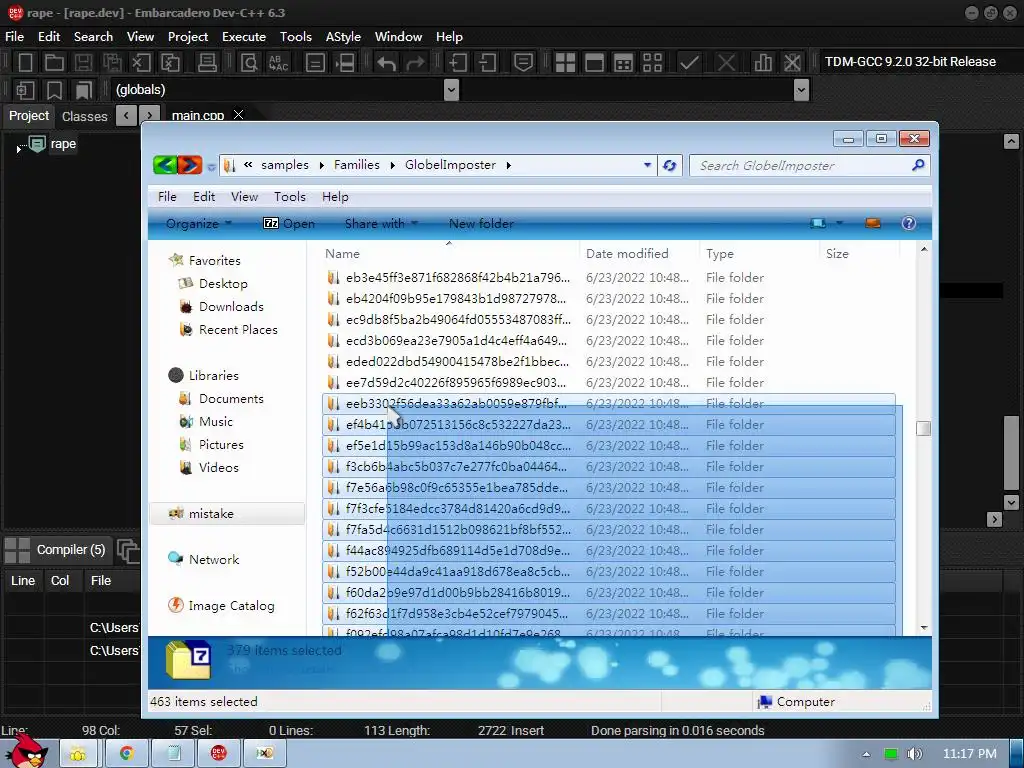This screenshot has width=1024, height=768.
Task: Click the Explorer file list vertical scrollbar thumb
Action: coord(923,428)
